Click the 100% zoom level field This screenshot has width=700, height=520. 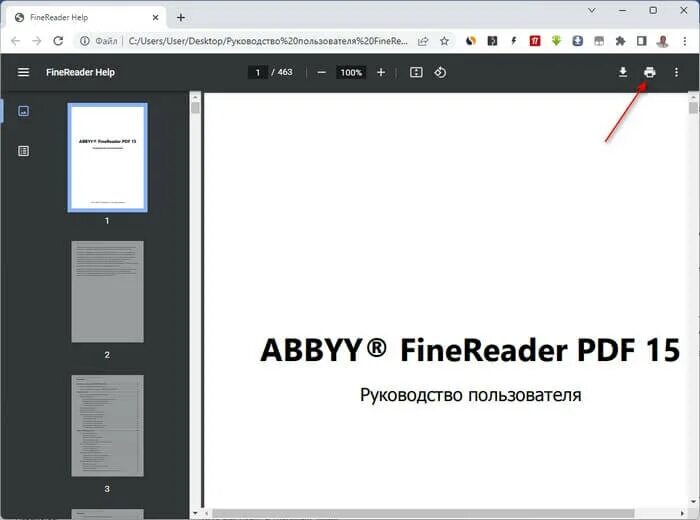tap(351, 72)
